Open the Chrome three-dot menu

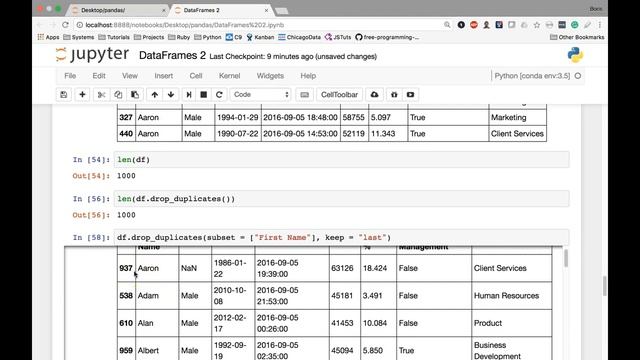pyautogui.click(x=600, y=25)
